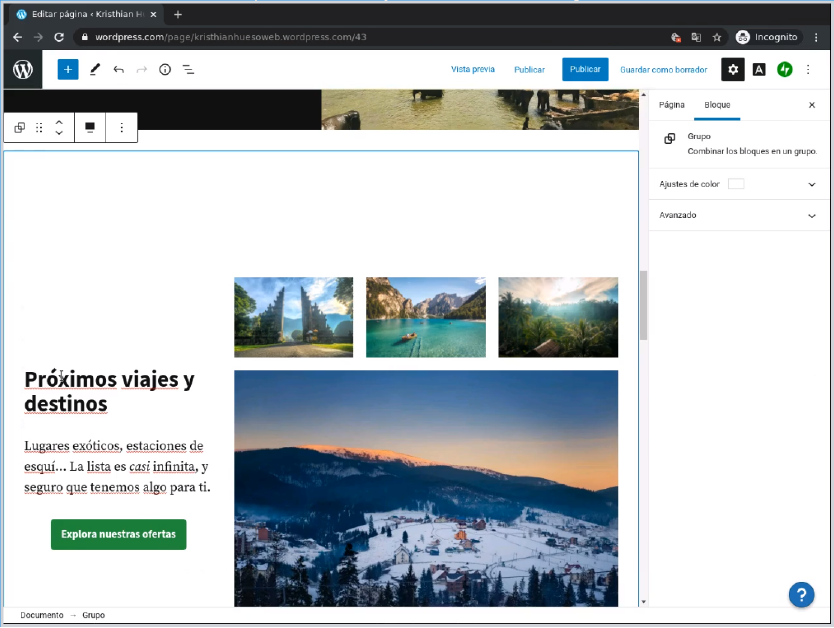
Task: Click the text-only Publicar link
Action: pos(529,70)
